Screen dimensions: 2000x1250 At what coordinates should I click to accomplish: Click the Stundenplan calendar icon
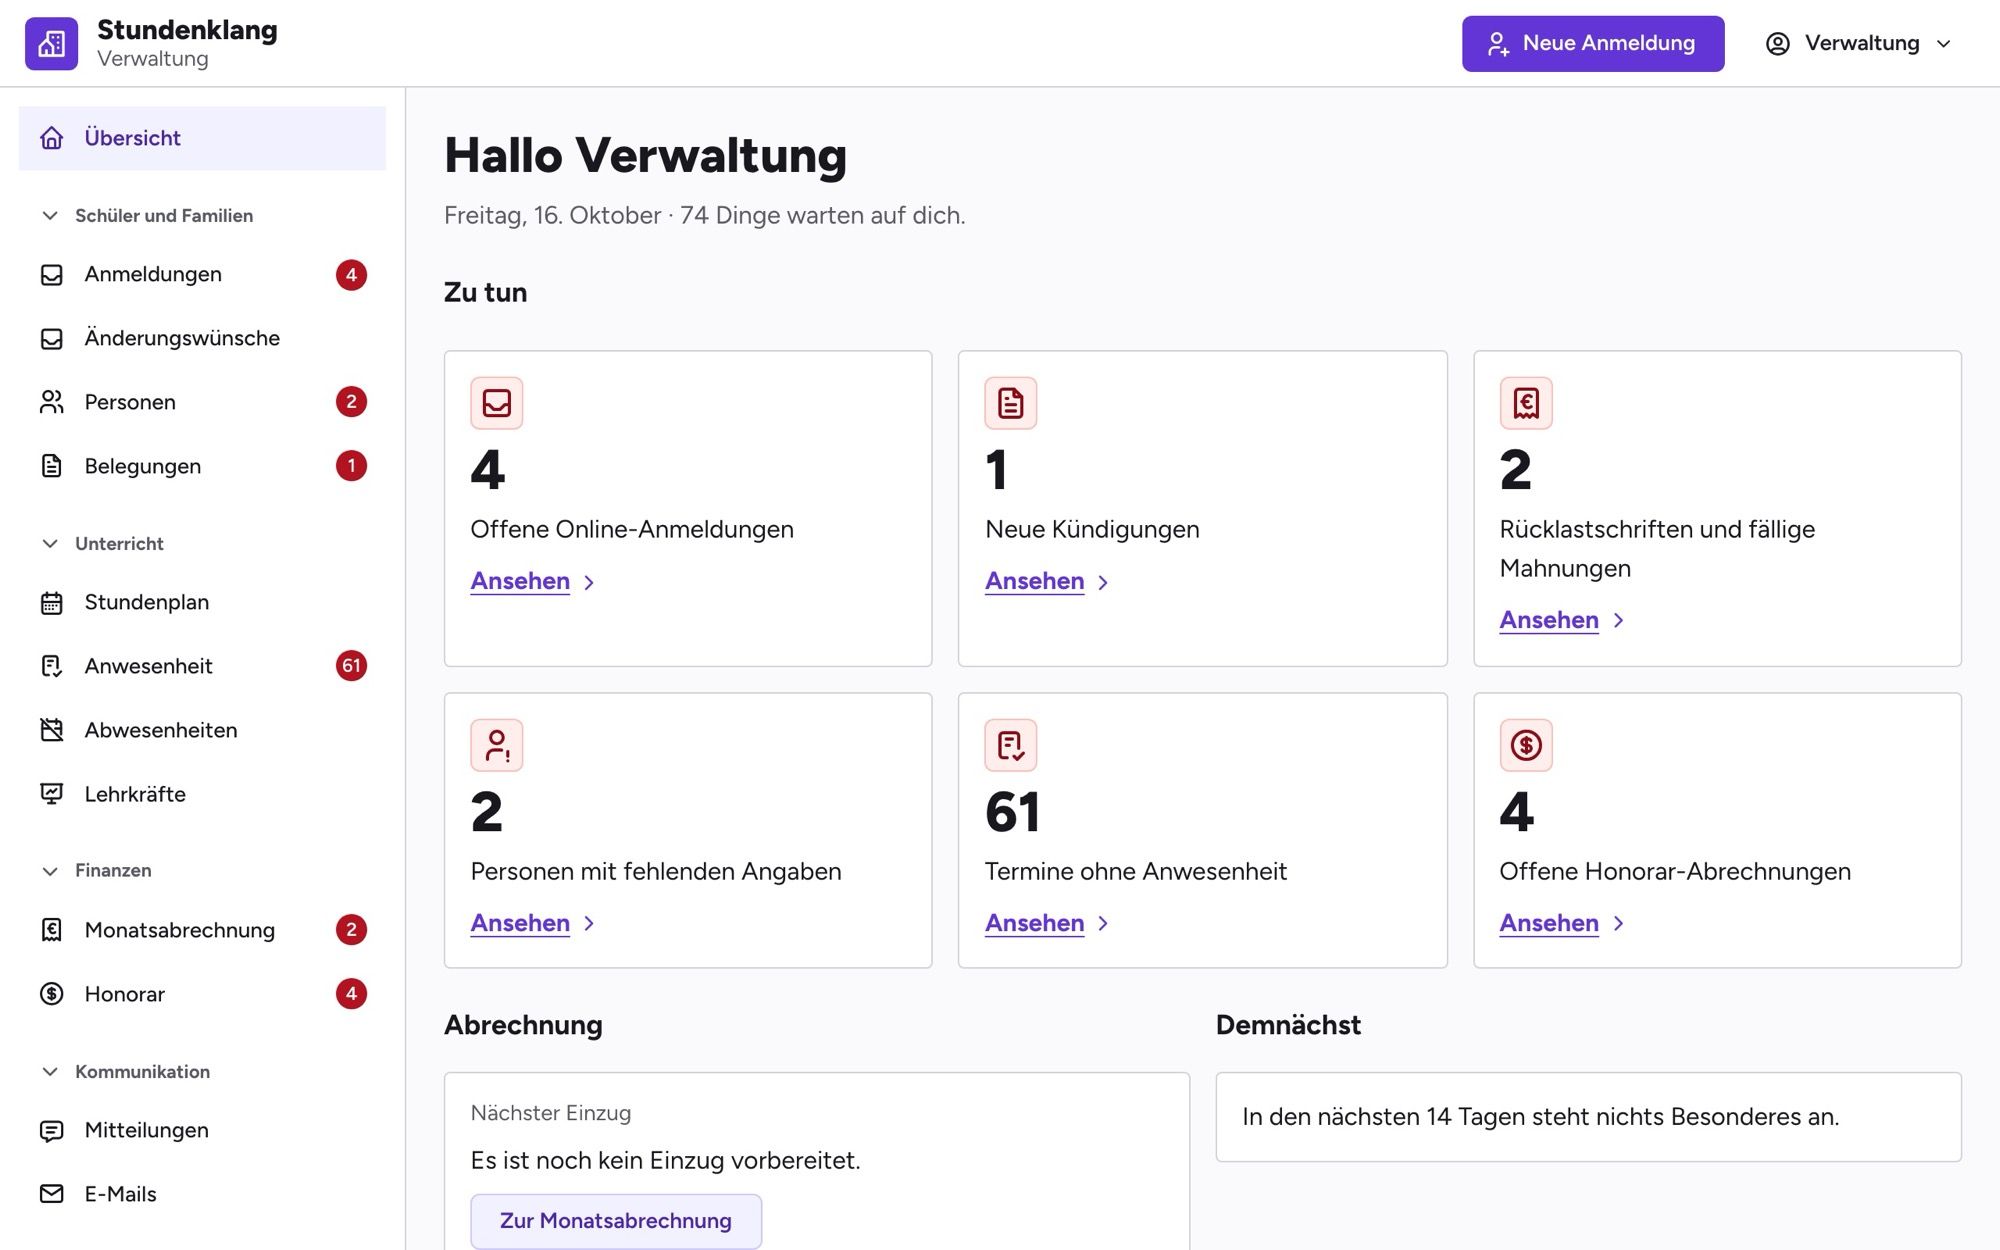(51, 602)
